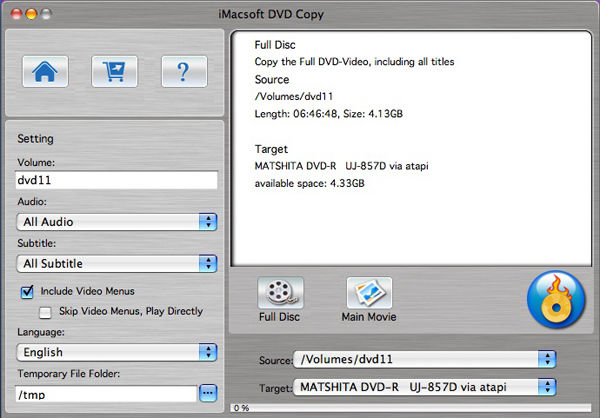Select the Full Disc film reel icon
The image size is (600, 418).
[280, 293]
